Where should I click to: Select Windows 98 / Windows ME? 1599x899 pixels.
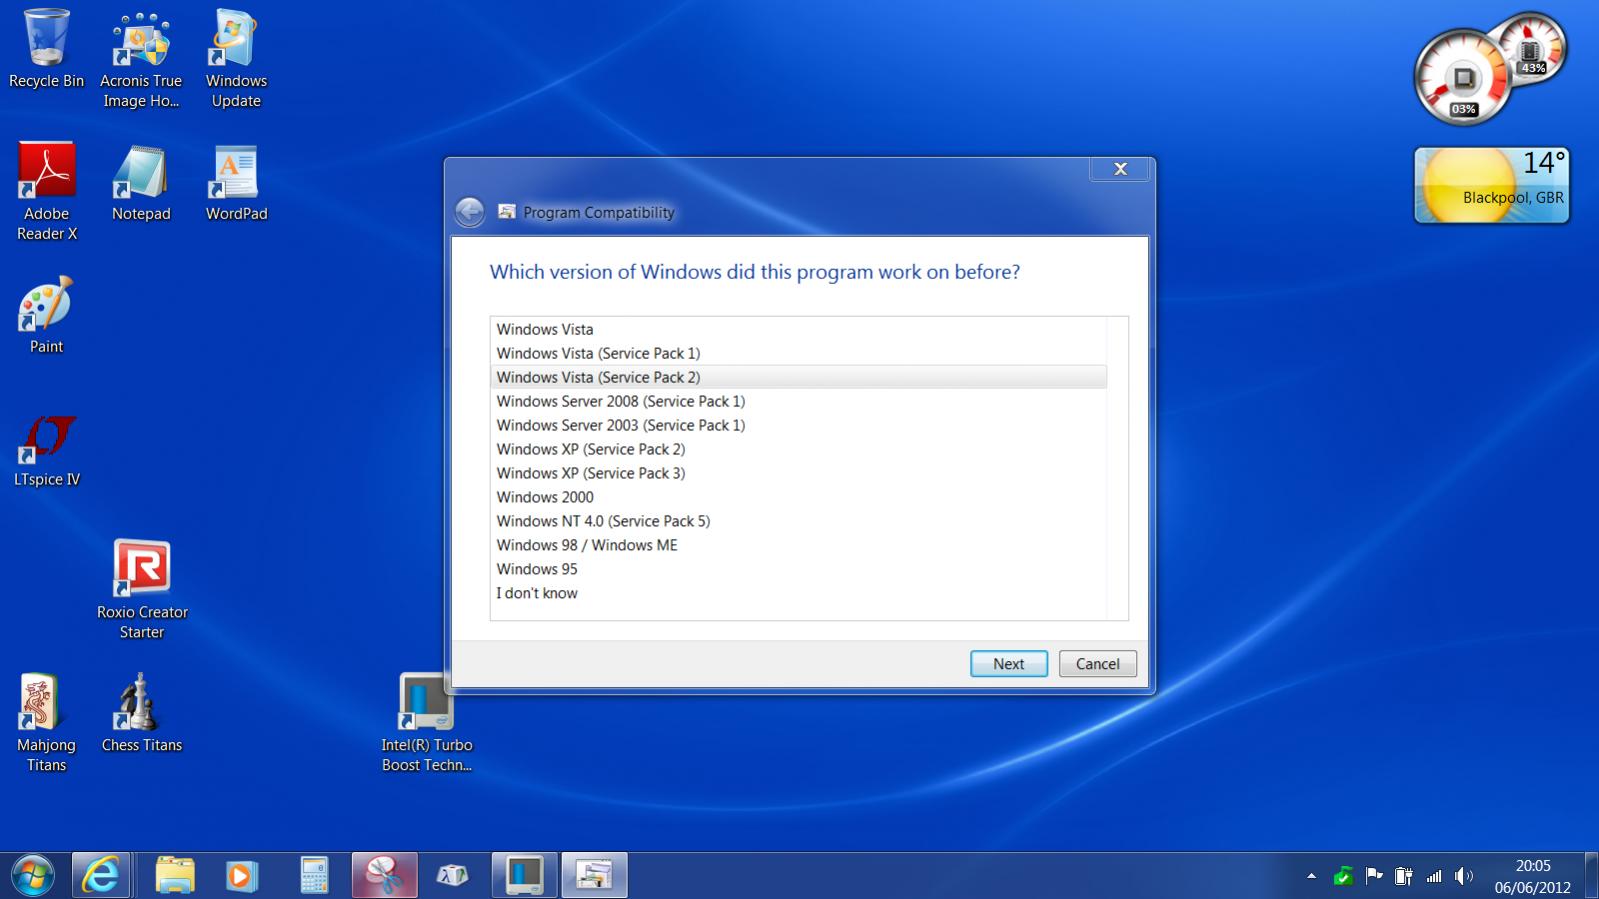798,545
